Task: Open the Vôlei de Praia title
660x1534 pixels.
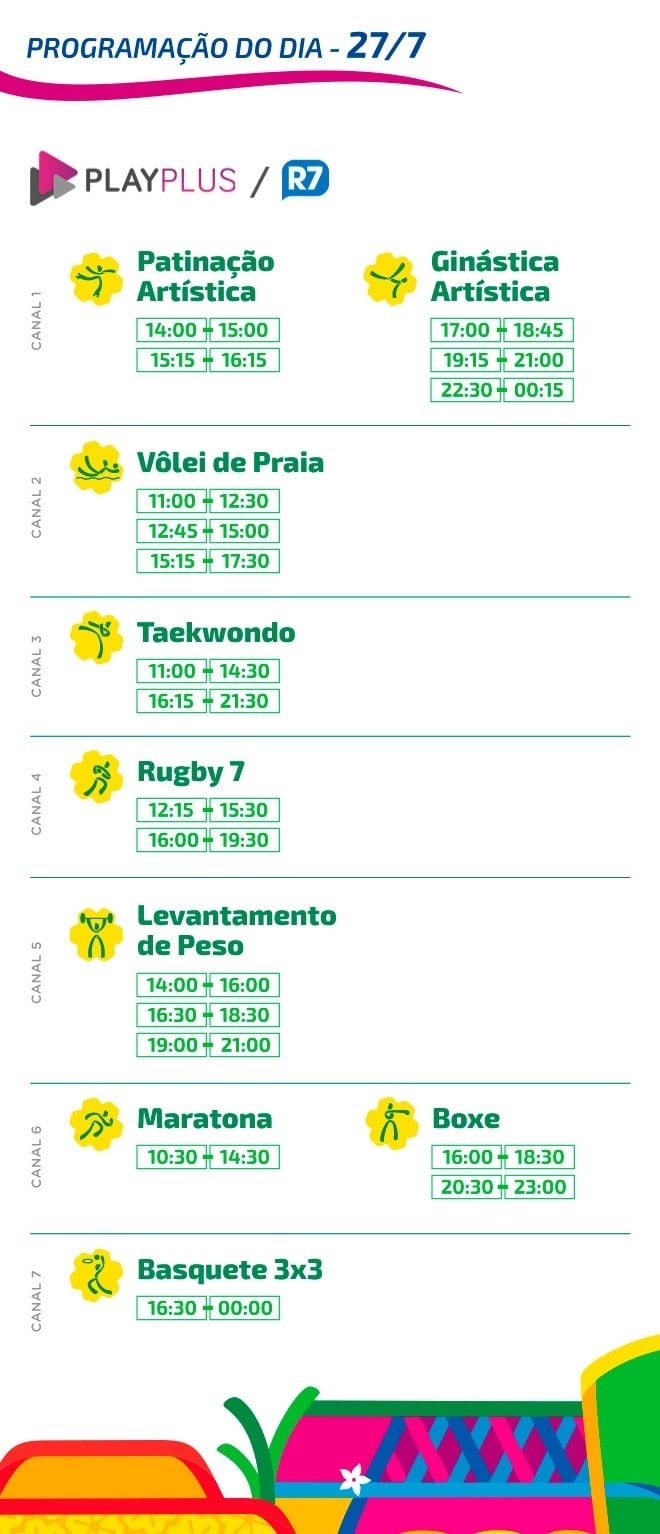Action: pos(230,463)
